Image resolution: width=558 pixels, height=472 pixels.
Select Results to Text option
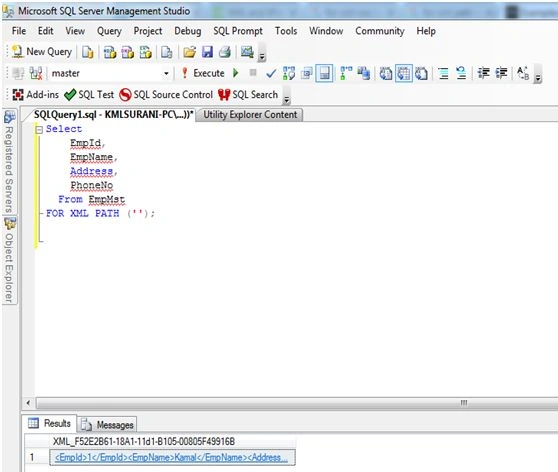(x=385, y=74)
